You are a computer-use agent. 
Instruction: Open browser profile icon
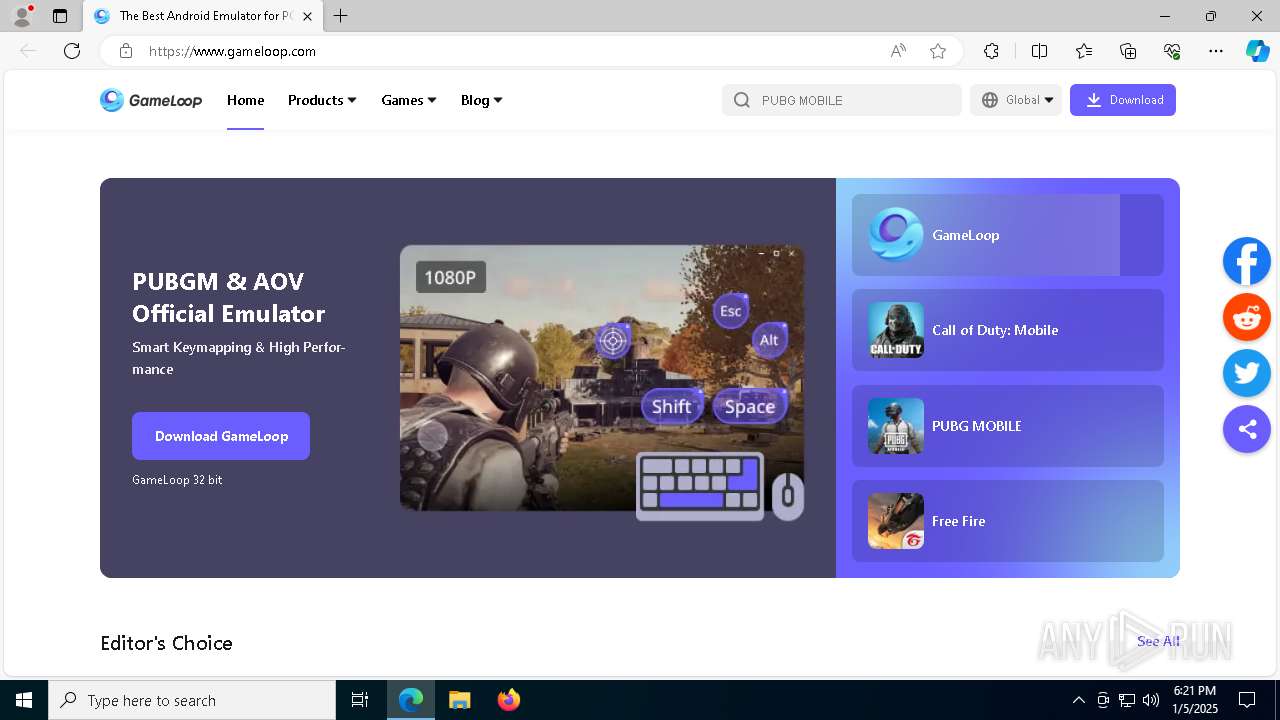coord(22,16)
